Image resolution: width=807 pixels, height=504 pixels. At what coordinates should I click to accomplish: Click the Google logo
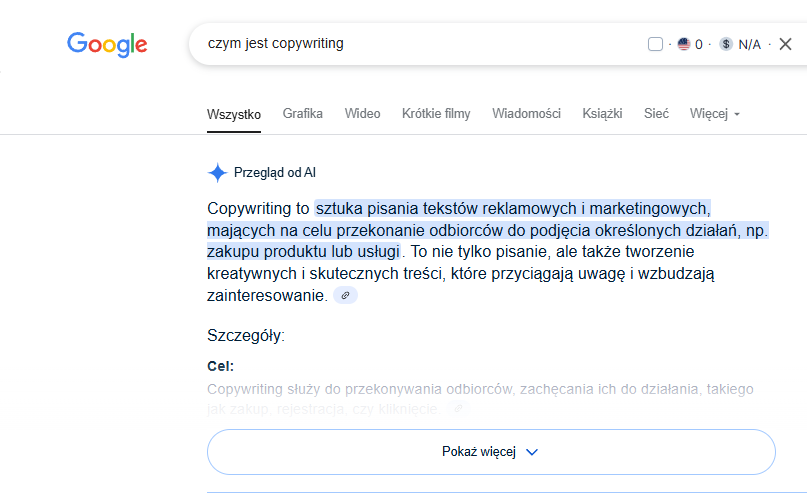tap(107, 44)
